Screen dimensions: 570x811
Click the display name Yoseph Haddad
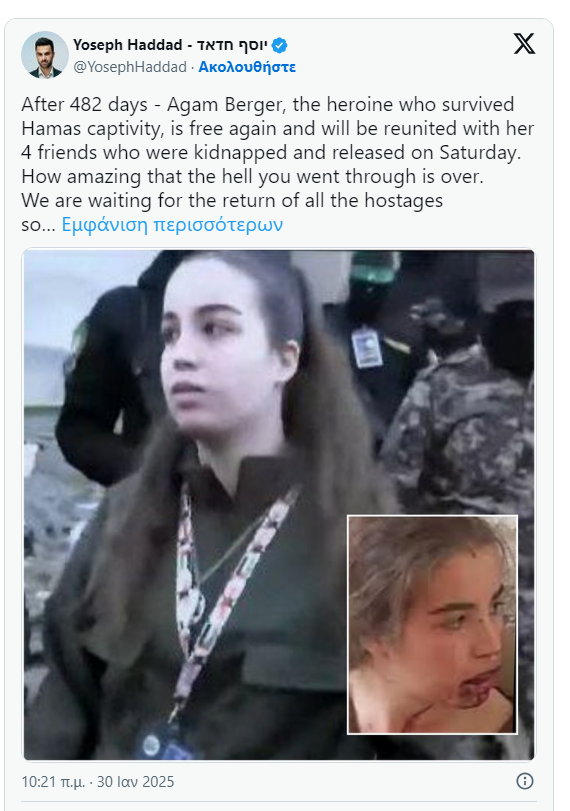pyautogui.click(x=127, y=45)
